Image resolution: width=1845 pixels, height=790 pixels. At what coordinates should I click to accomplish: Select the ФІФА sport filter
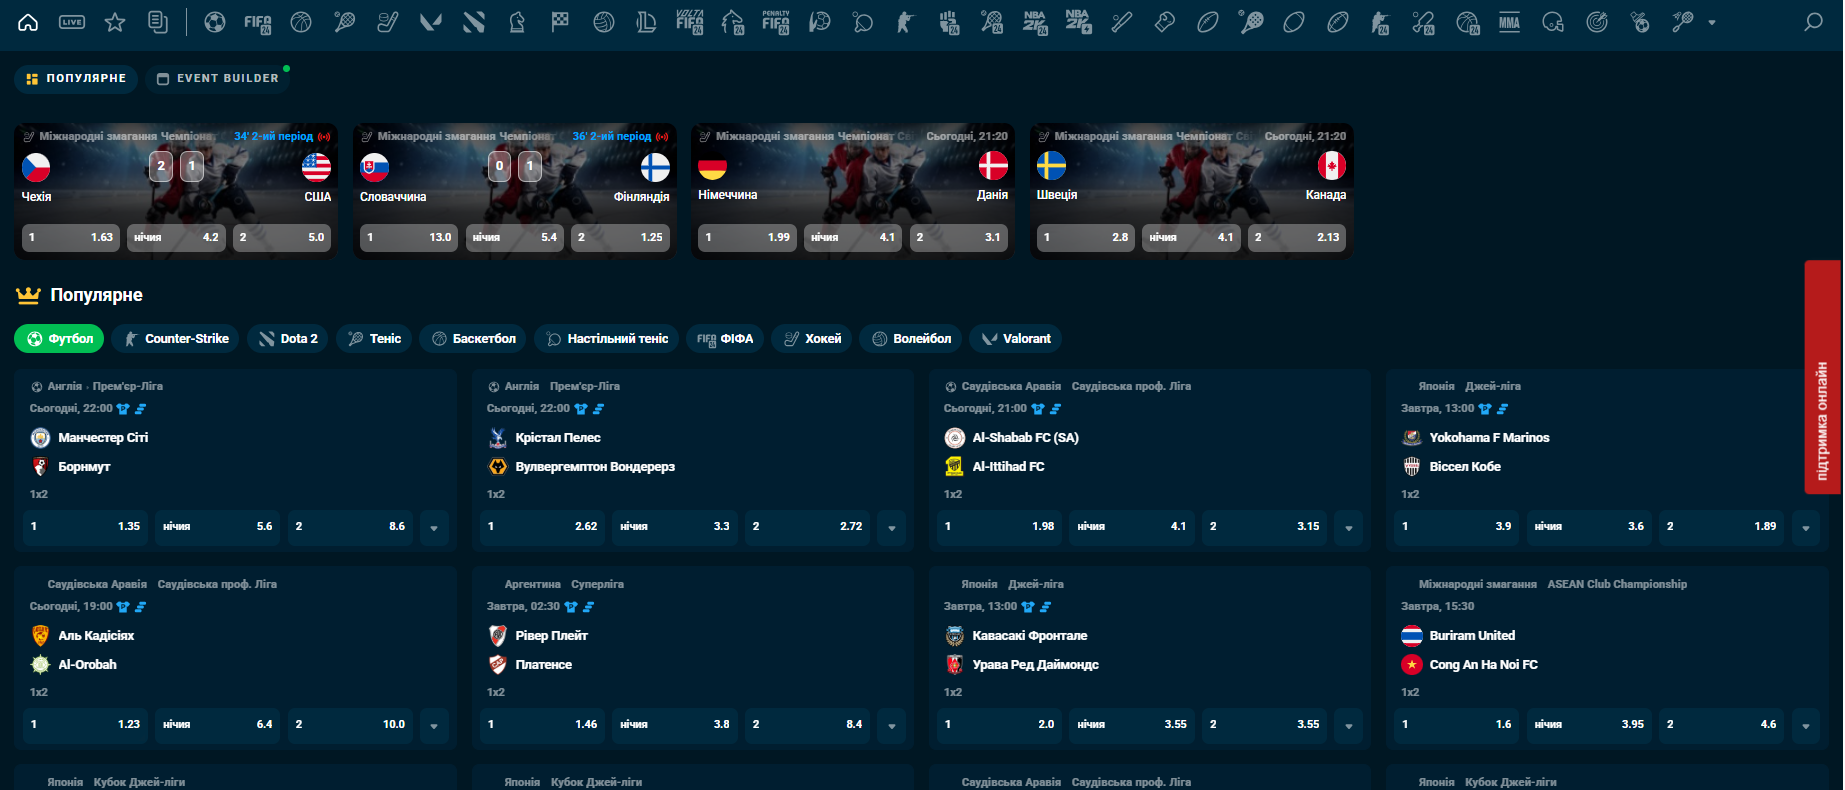[725, 339]
